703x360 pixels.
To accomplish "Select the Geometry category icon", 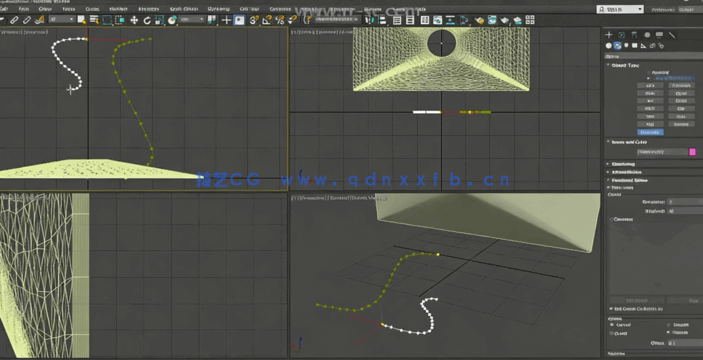I will coord(608,46).
